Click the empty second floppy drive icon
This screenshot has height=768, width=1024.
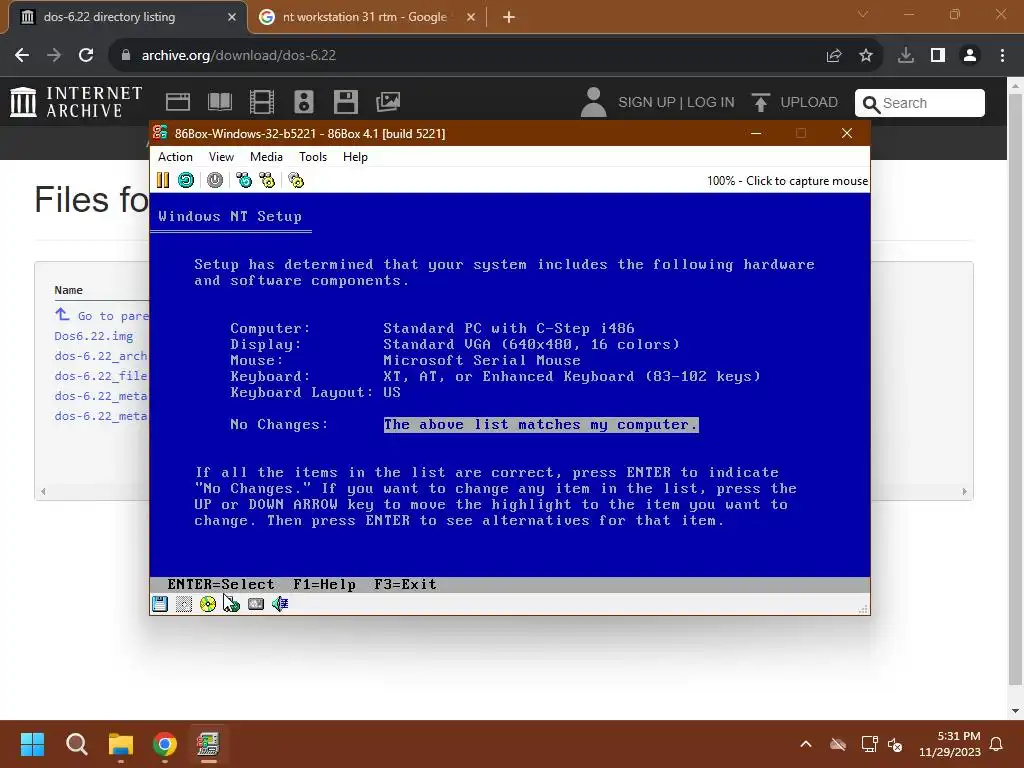tap(184, 604)
